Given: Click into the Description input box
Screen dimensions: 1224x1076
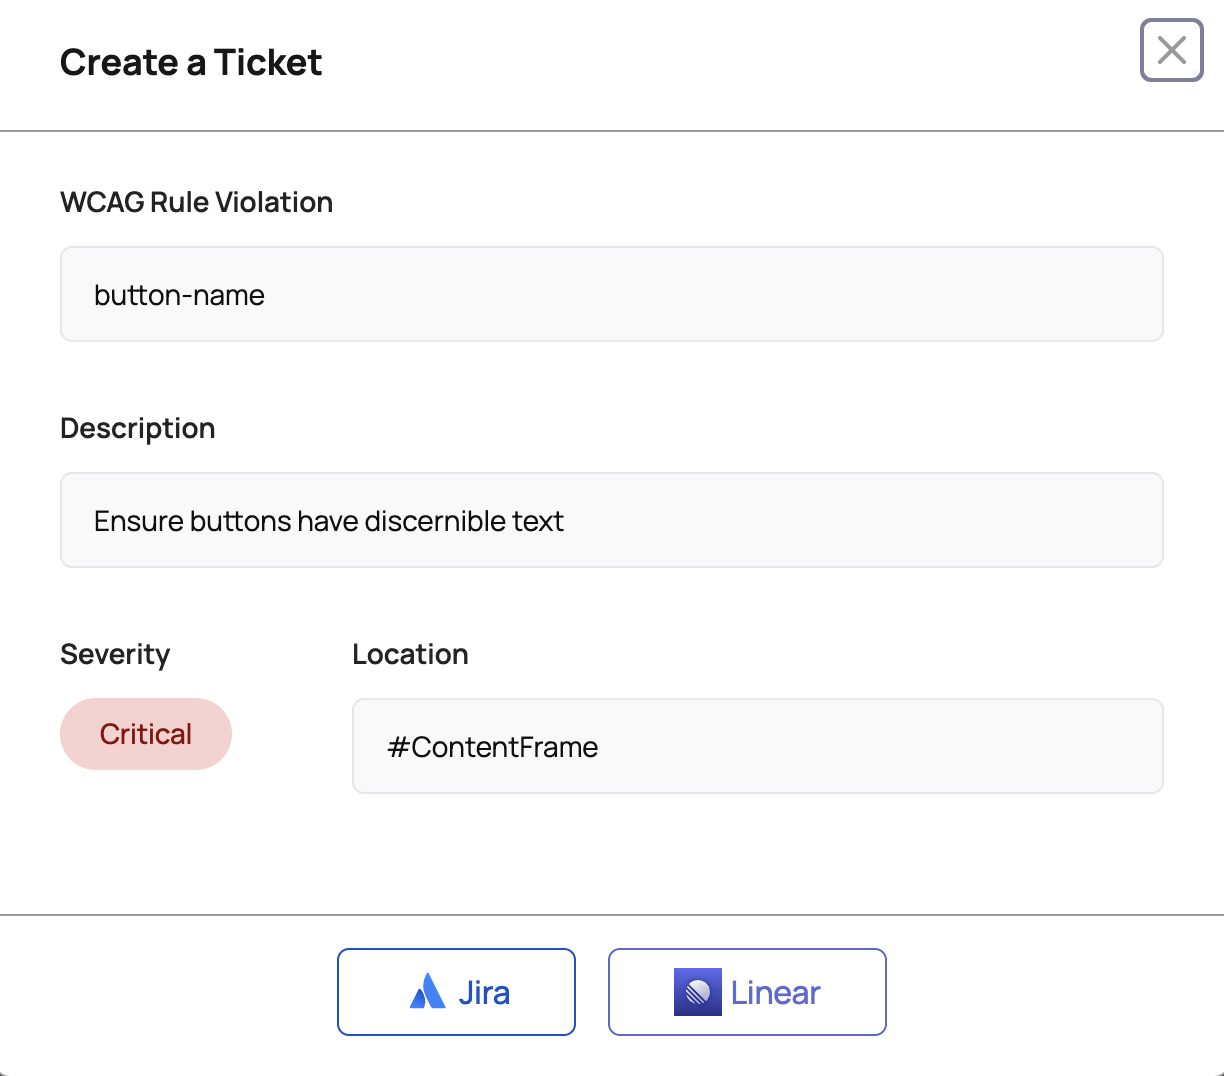Looking at the screenshot, I should 611,520.
